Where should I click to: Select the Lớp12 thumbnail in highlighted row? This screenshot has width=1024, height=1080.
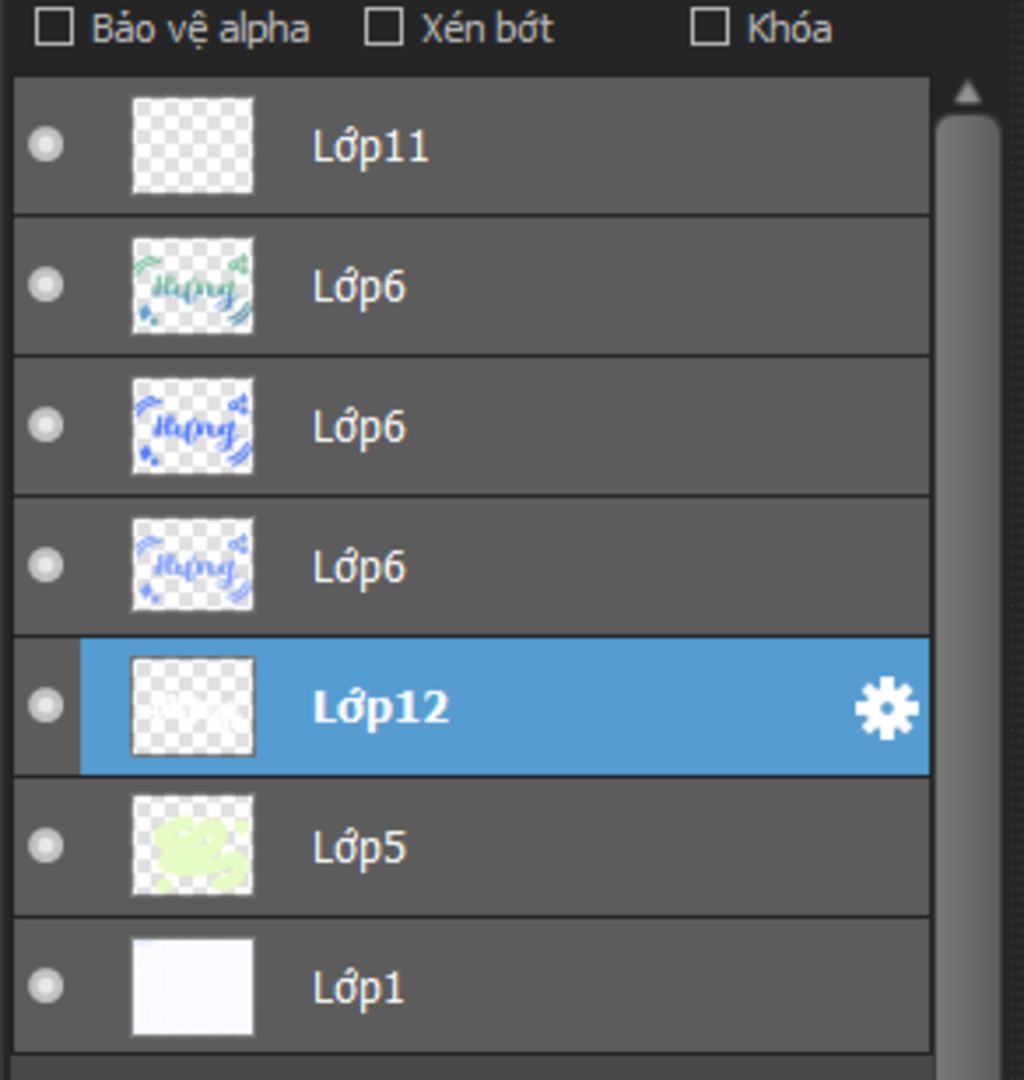(193, 706)
